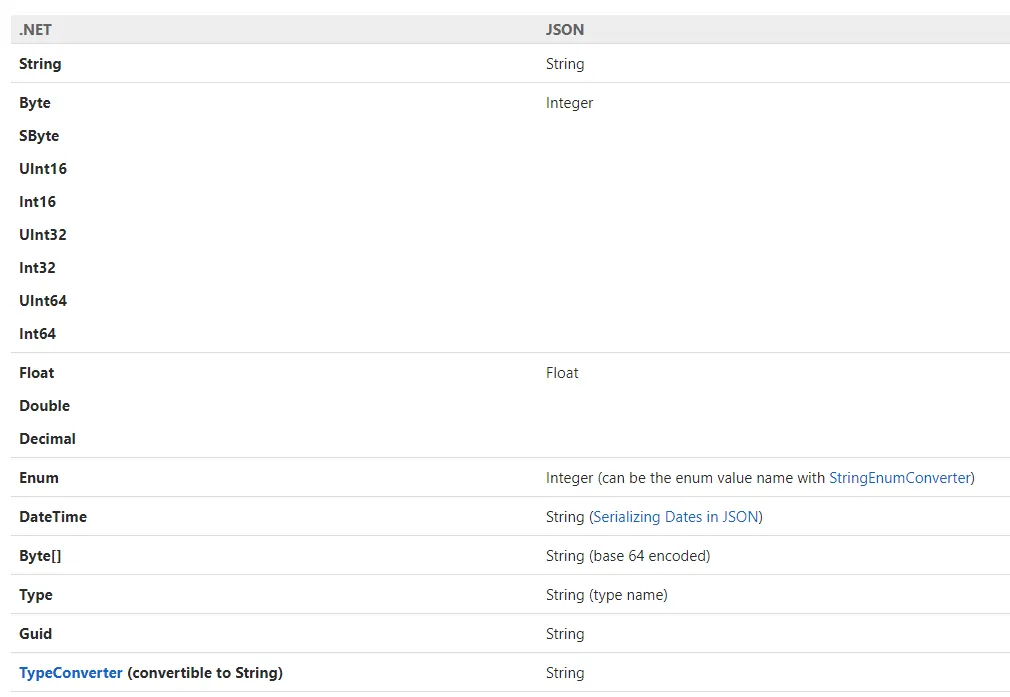Open the StringEnumConverter link
1010x697 pixels.
[x=900, y=478]
